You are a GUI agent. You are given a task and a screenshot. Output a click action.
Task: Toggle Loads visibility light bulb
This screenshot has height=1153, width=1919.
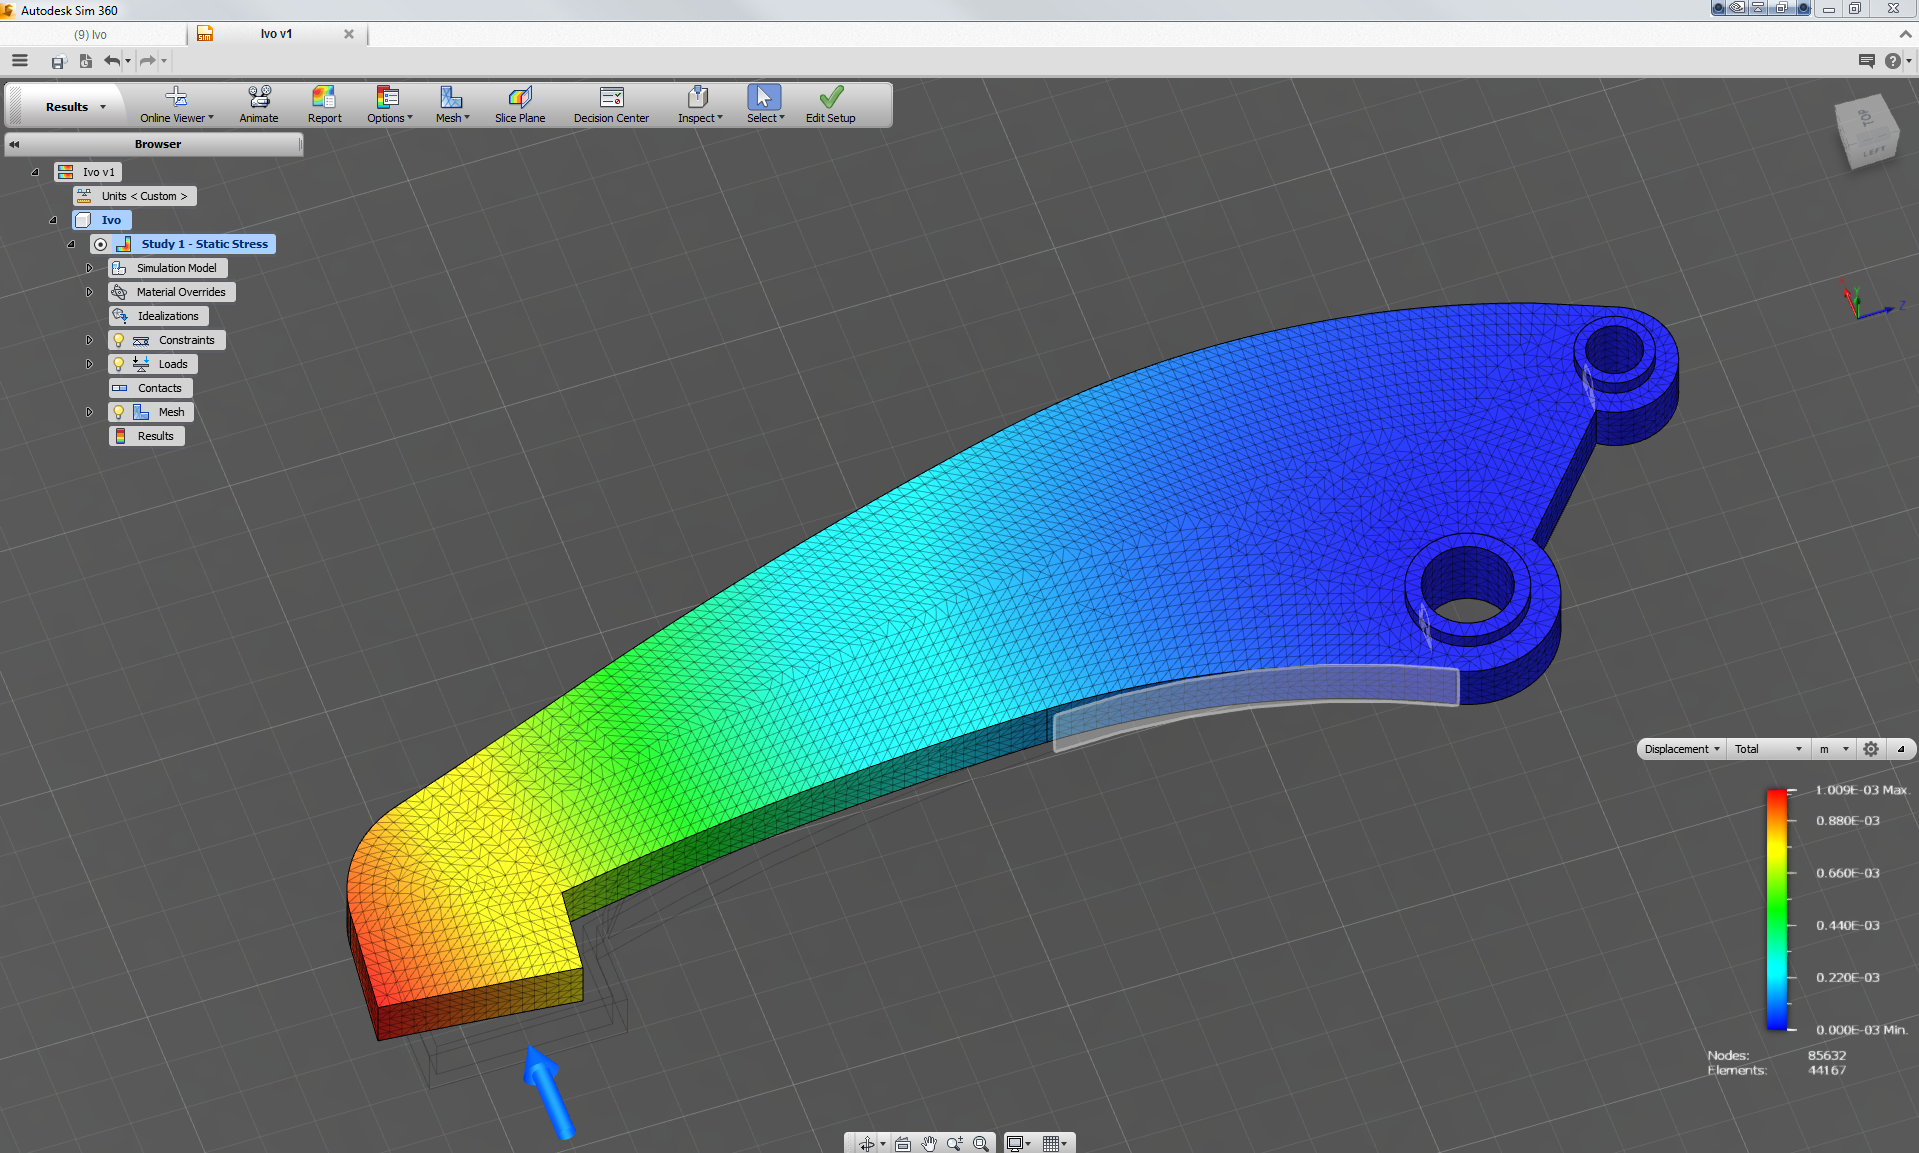coord(119,364)
